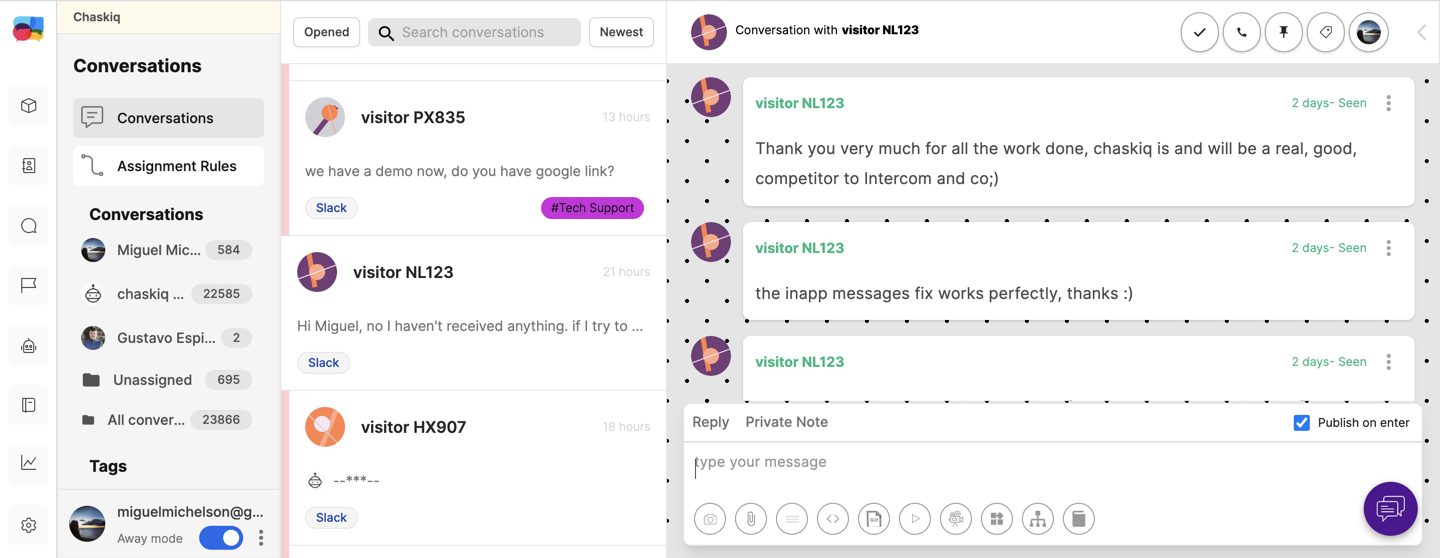Pin the conversation with the pin icon
This screenshot has height=558, width=1440.
[1283, 32]
